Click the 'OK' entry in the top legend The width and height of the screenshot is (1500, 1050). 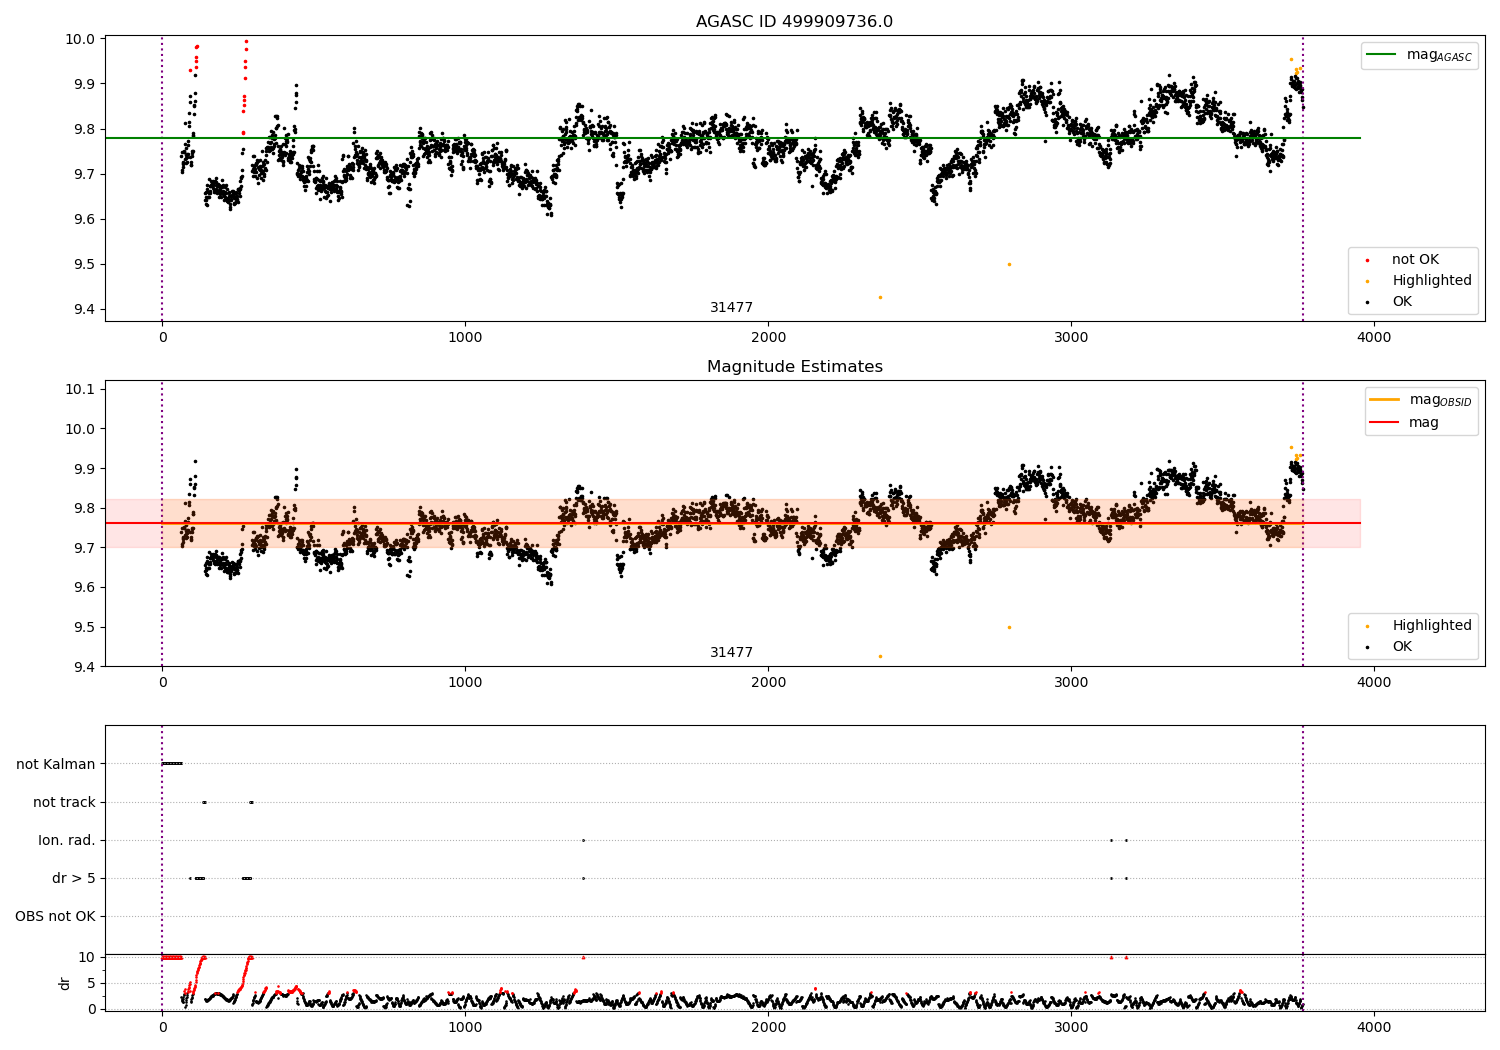click(x=1402, y=302)
